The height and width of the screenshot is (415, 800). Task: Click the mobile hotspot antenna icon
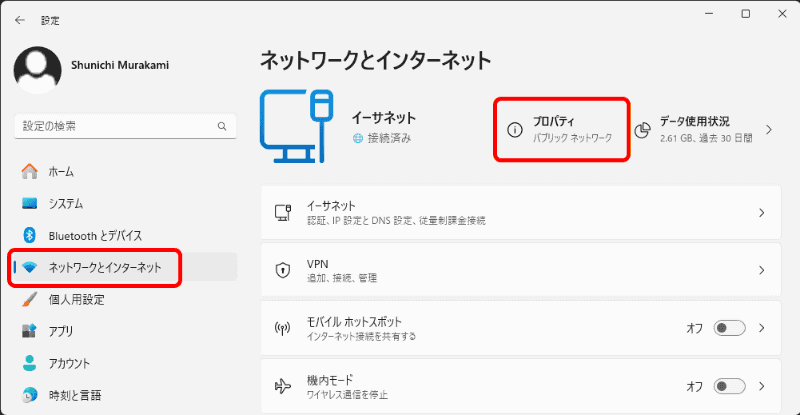click(x=283, y=328)
